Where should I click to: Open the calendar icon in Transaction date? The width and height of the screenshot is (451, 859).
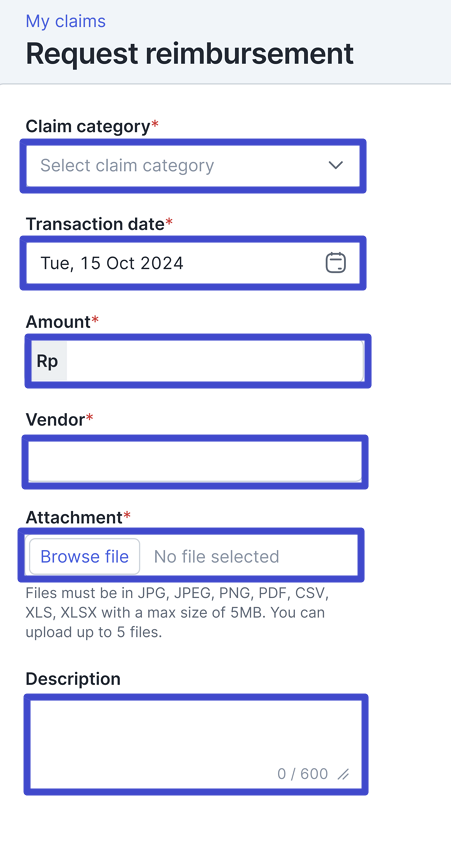[x=335, y=263]
